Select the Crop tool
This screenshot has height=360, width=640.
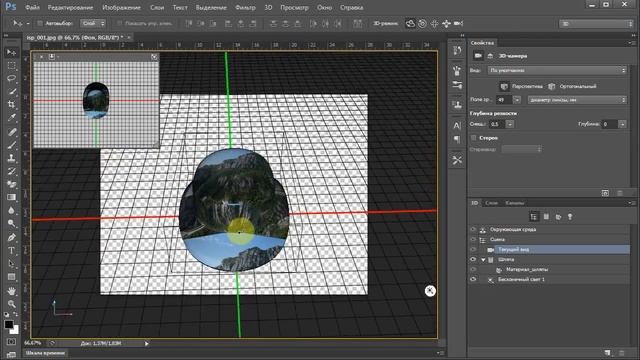pyautogui.click(x=11, y=104)
